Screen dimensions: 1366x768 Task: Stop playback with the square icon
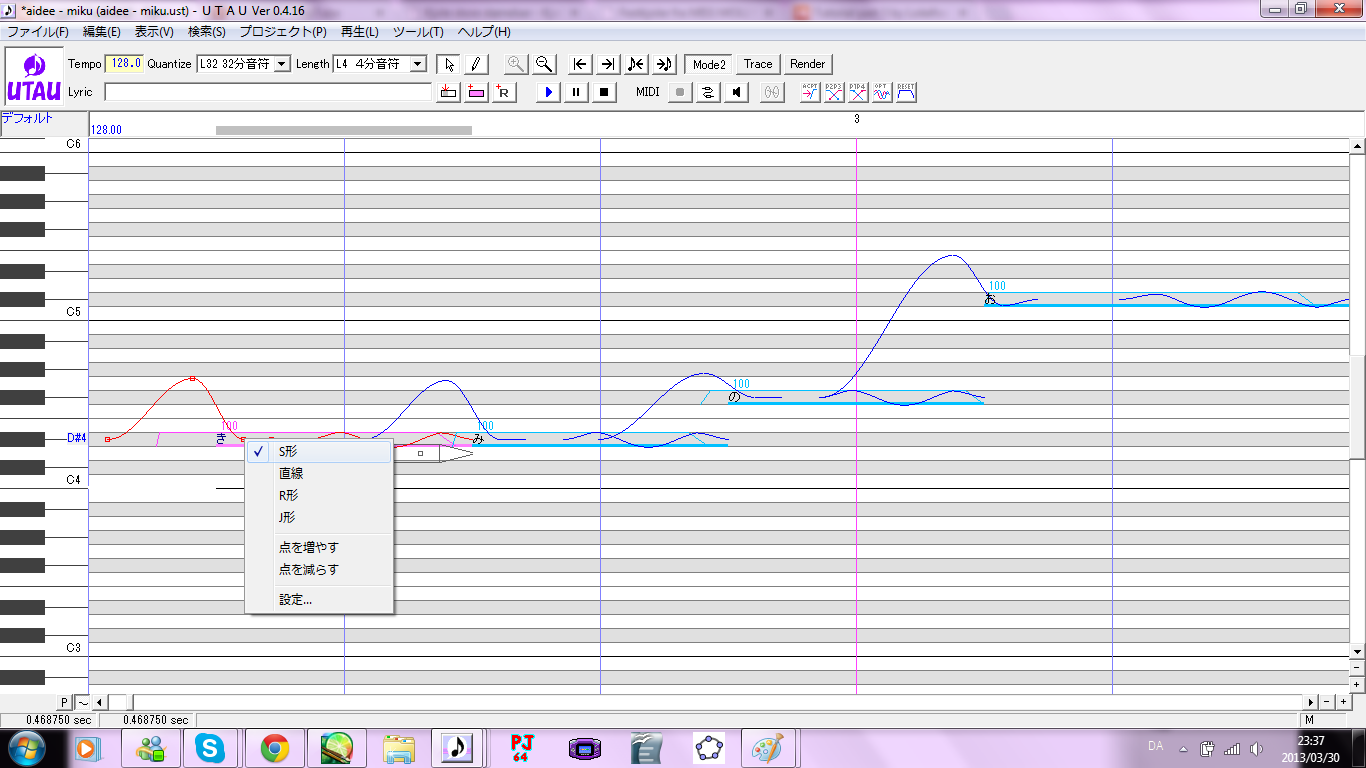(x=603, y=91)
